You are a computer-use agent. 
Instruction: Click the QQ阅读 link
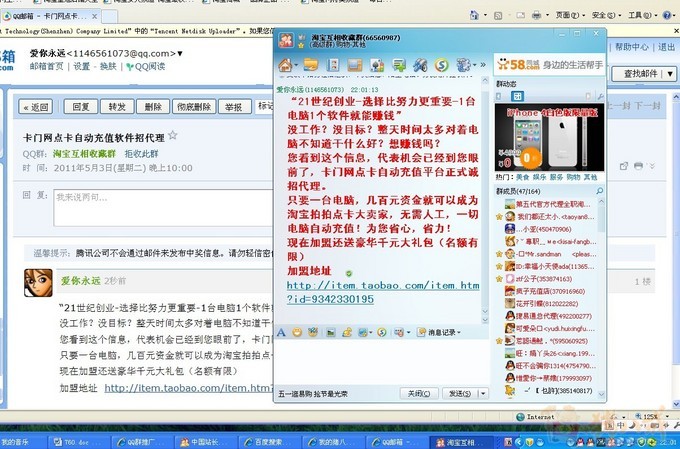click(146, 66)
